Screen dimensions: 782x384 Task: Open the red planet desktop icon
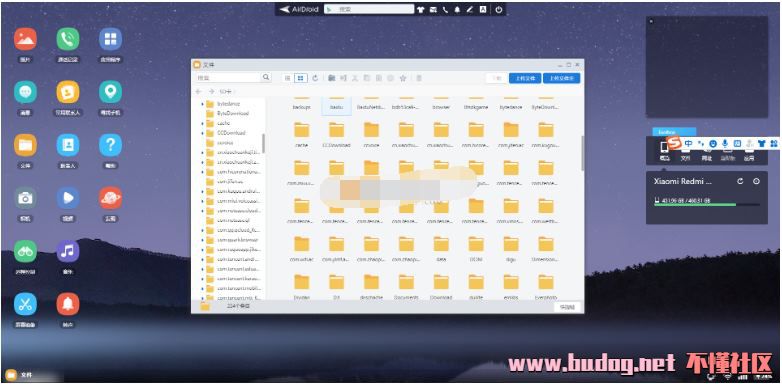(110, 198)
